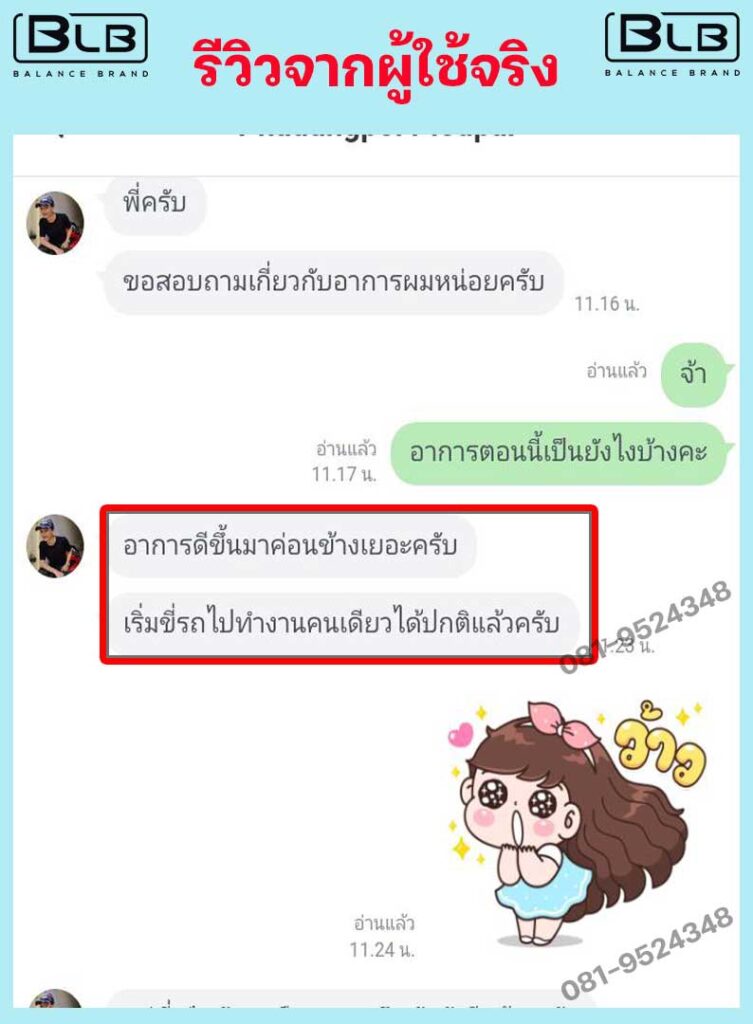
Task: Click the BLB Balance Brand logo at top right
Action: tap(673, 44)
